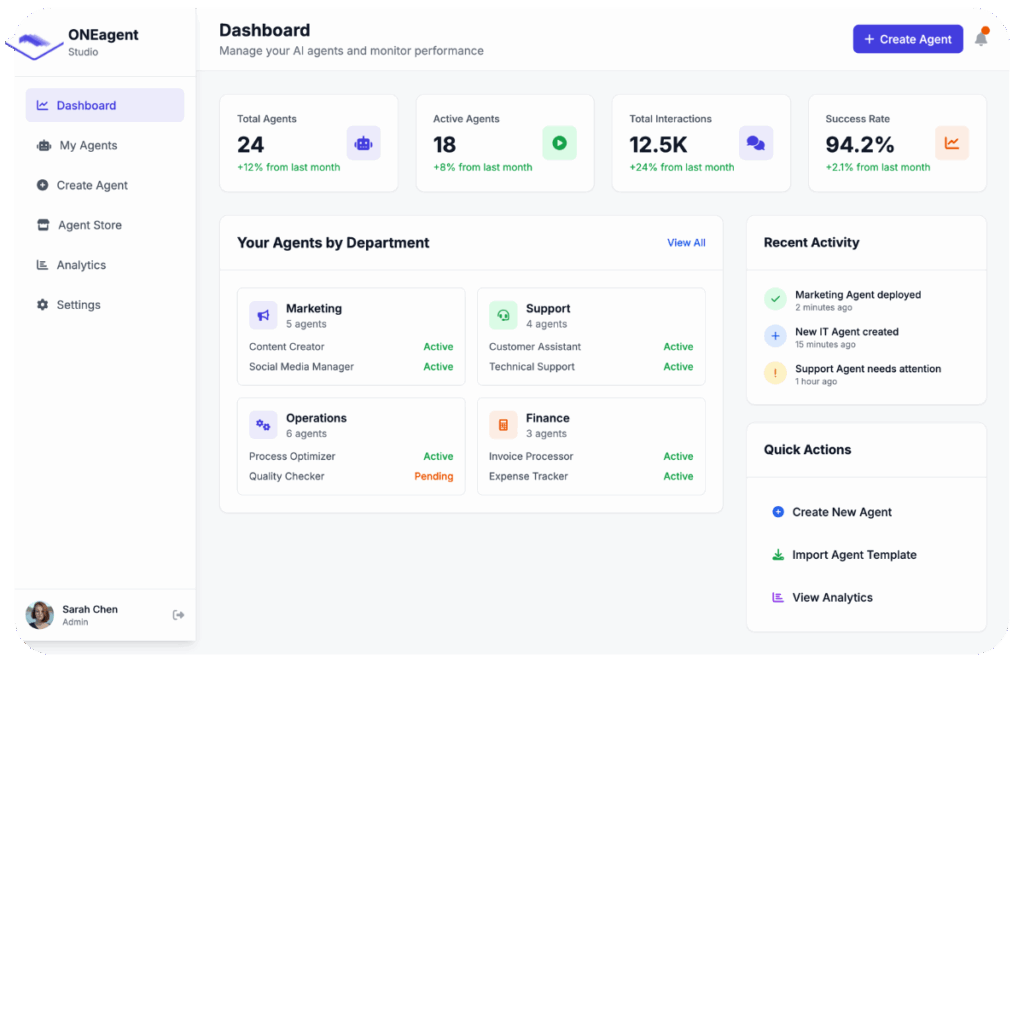Click the Total Agents robot icon

(x=363, y=143)
